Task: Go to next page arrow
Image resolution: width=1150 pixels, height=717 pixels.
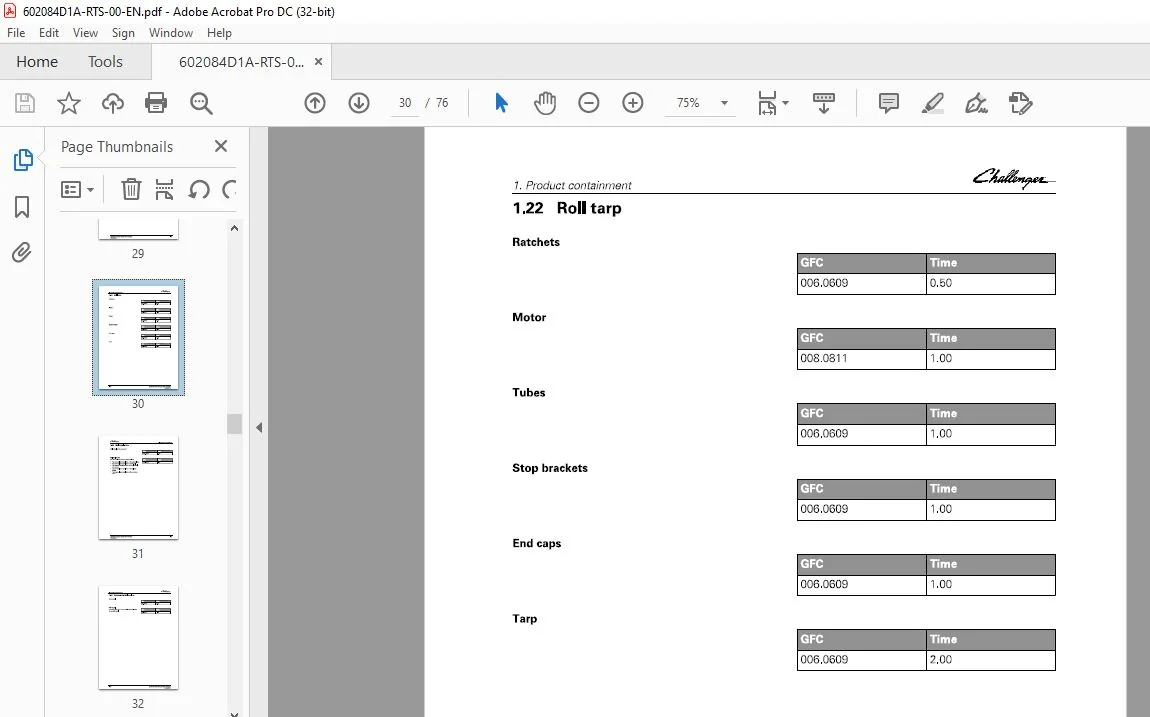Action: point(359,103)
